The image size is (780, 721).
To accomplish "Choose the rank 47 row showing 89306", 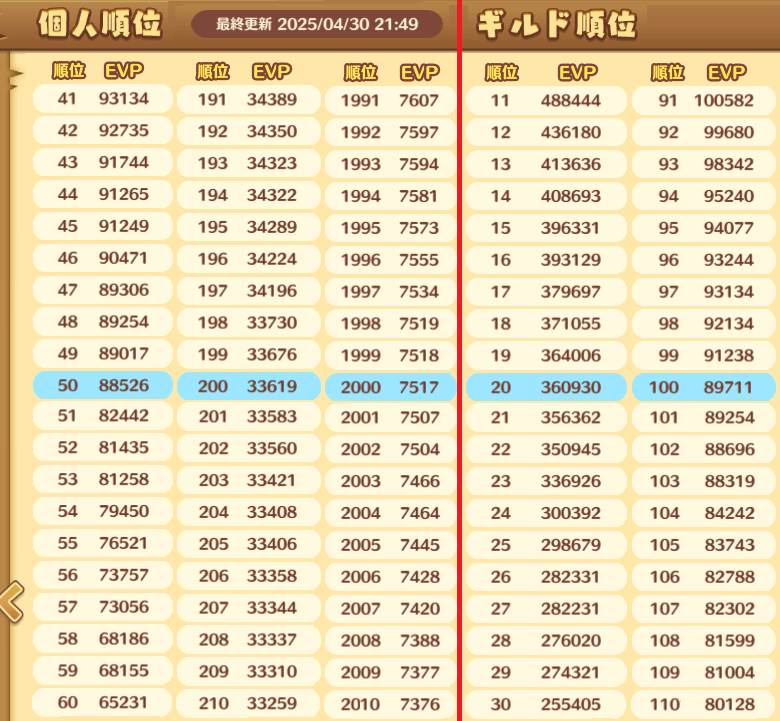I will 103,290.
